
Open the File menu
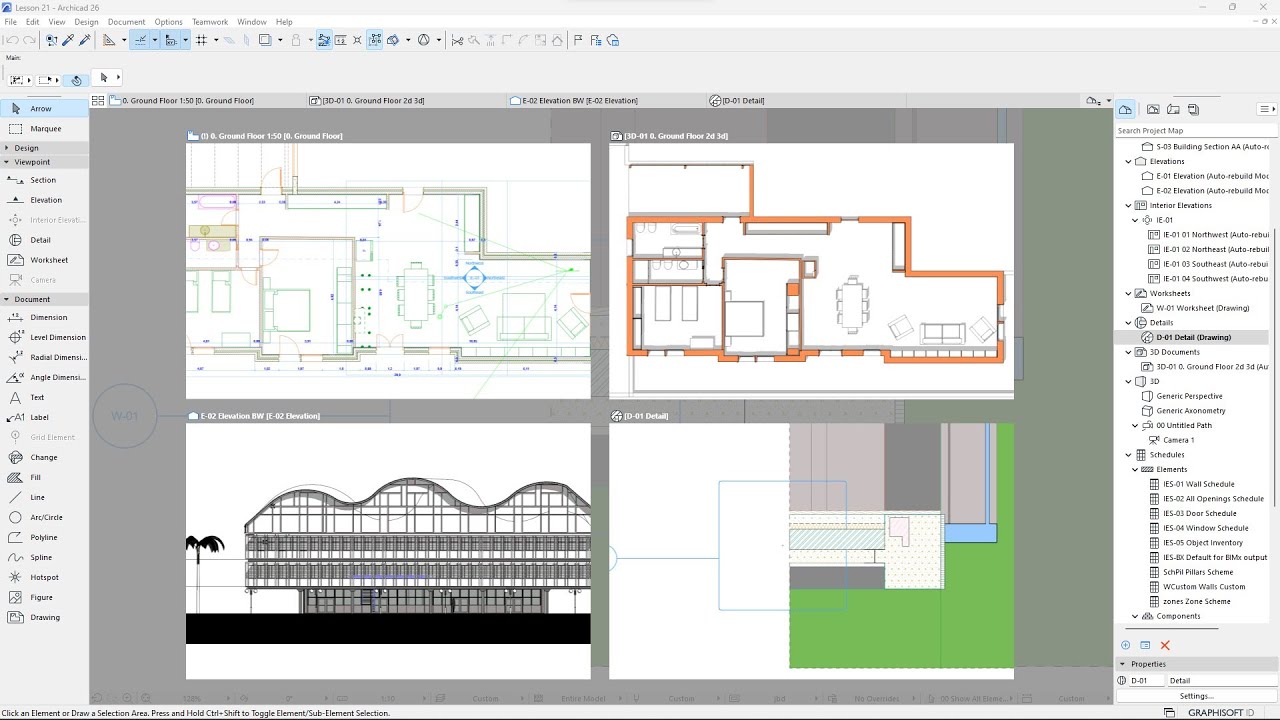click(11, 22)
